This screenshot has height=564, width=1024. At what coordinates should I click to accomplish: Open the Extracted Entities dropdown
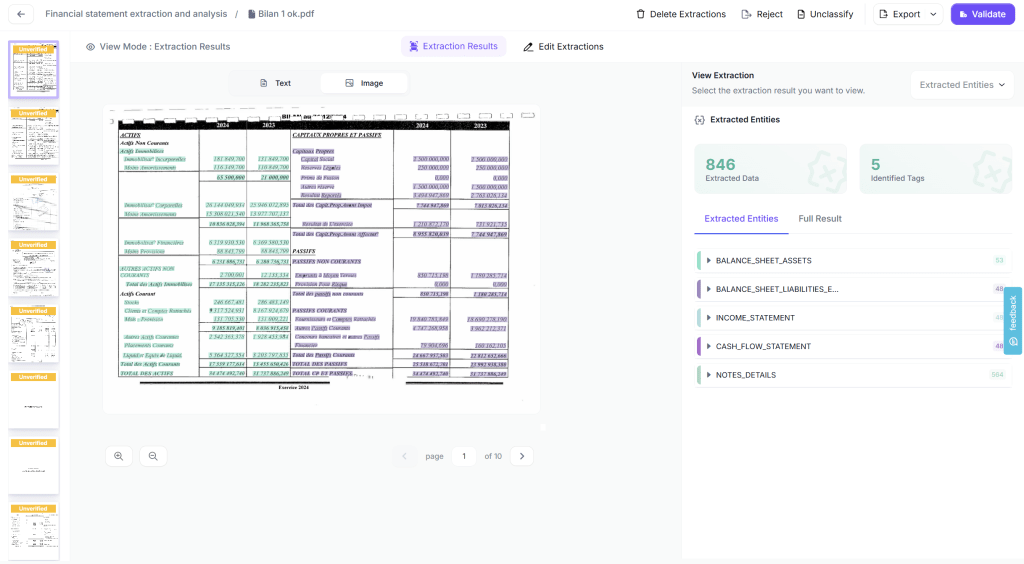pos(962,85)
